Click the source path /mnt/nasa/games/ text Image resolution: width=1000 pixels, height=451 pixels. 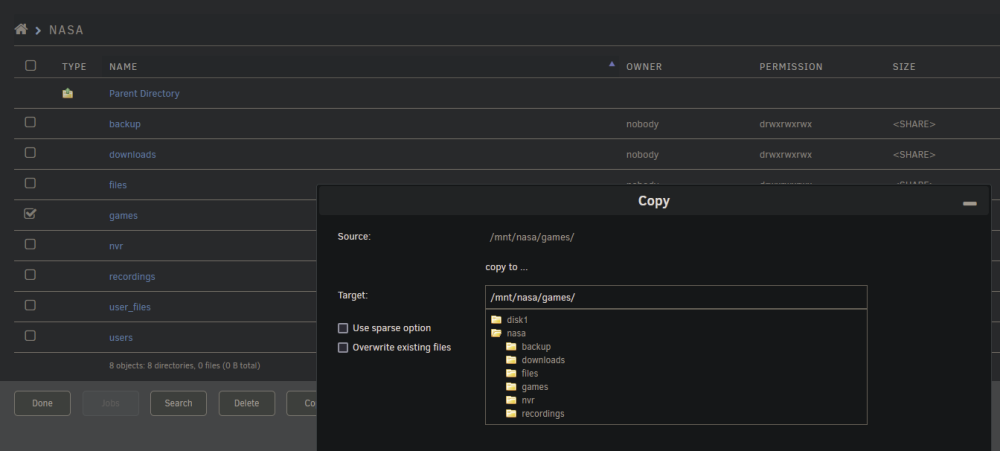coord(532,237)
